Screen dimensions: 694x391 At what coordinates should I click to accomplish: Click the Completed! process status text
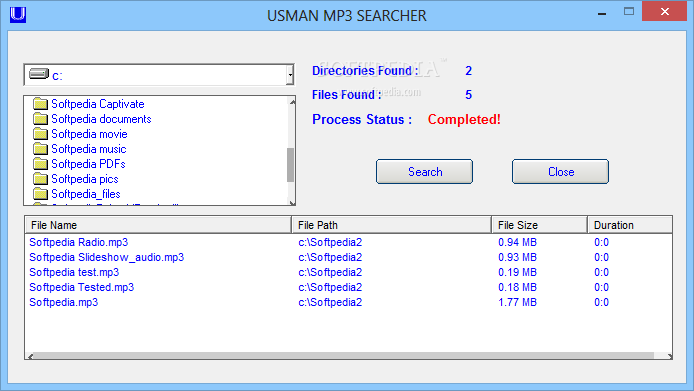pos(464,120)
